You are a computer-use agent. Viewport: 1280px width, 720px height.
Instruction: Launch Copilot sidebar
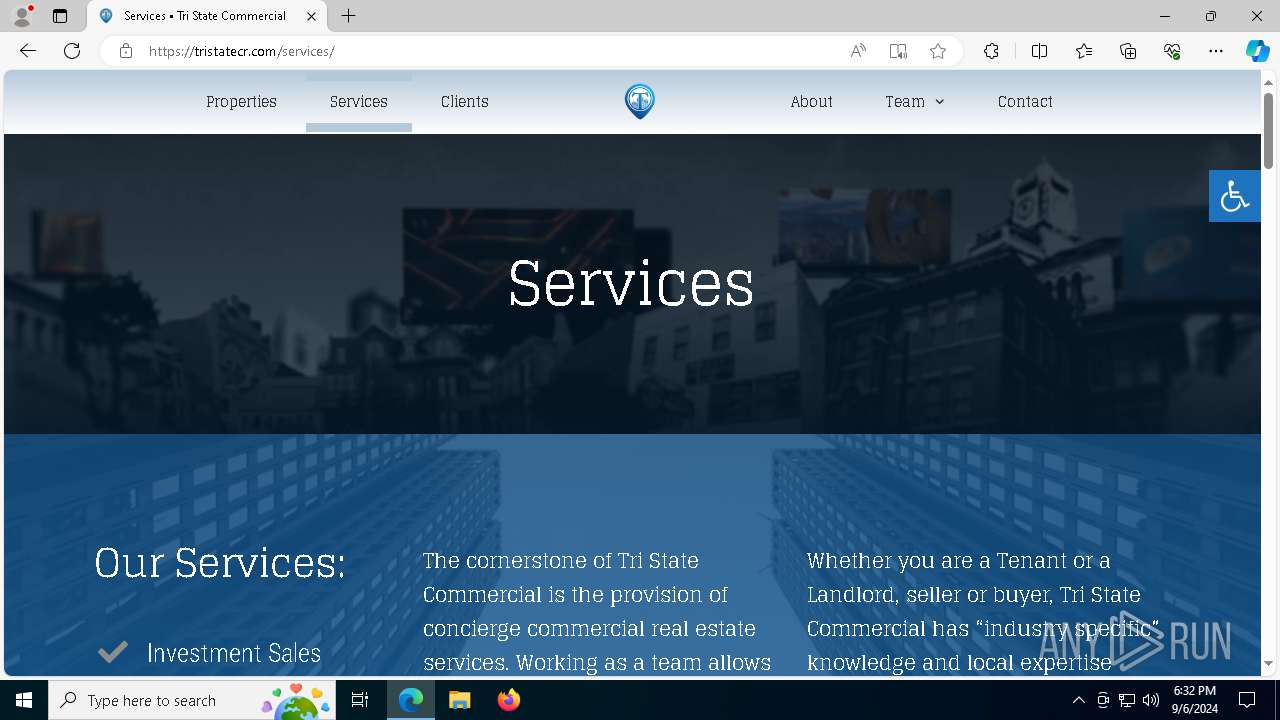pos(1257,51)
